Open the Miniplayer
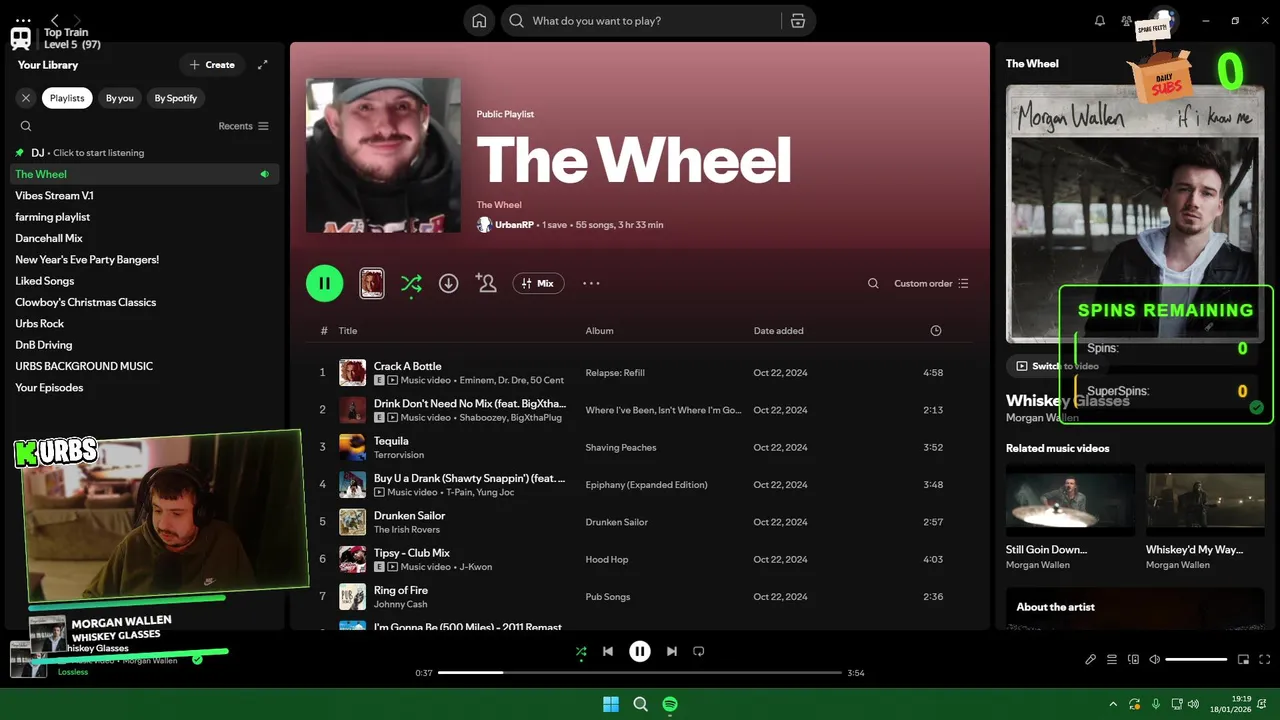Viewport: 1280px width, 720px height. point(1244,660)
